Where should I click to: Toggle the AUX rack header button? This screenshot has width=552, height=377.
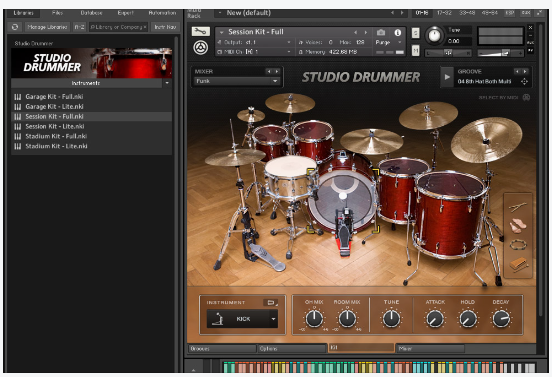[x=526, y=13]
